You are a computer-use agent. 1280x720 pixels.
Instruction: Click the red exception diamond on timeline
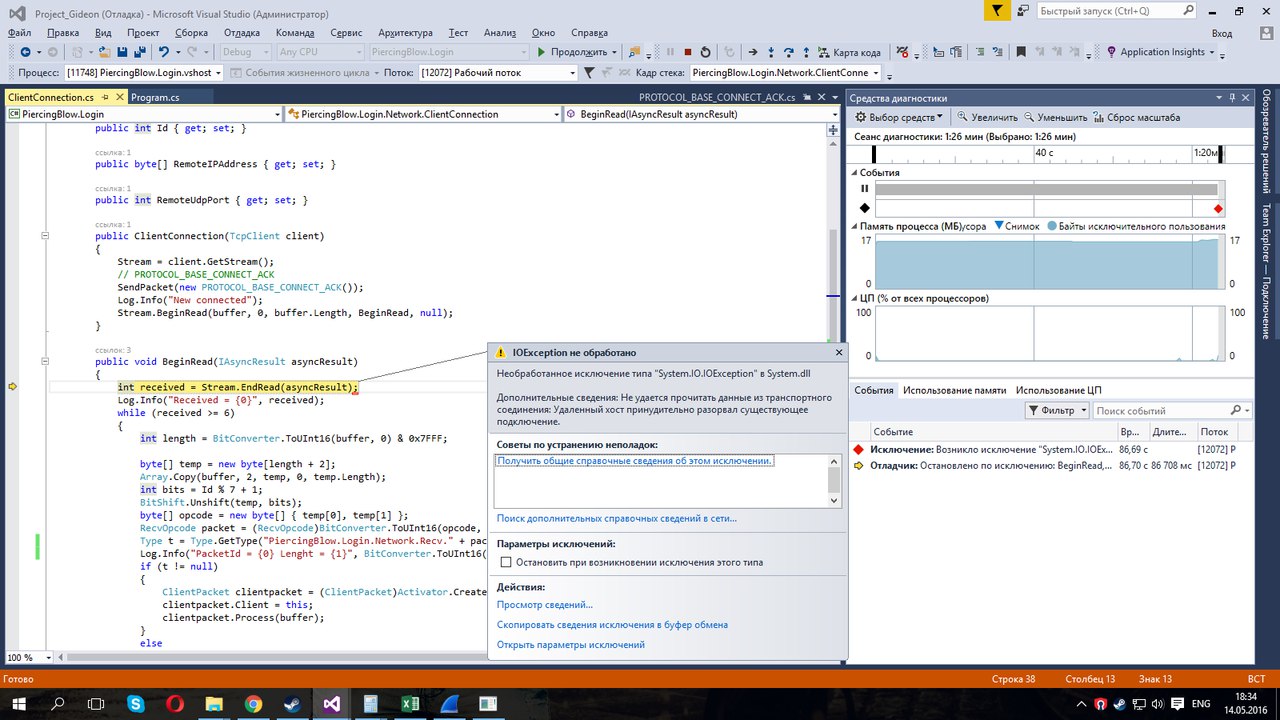(1218, 208)
